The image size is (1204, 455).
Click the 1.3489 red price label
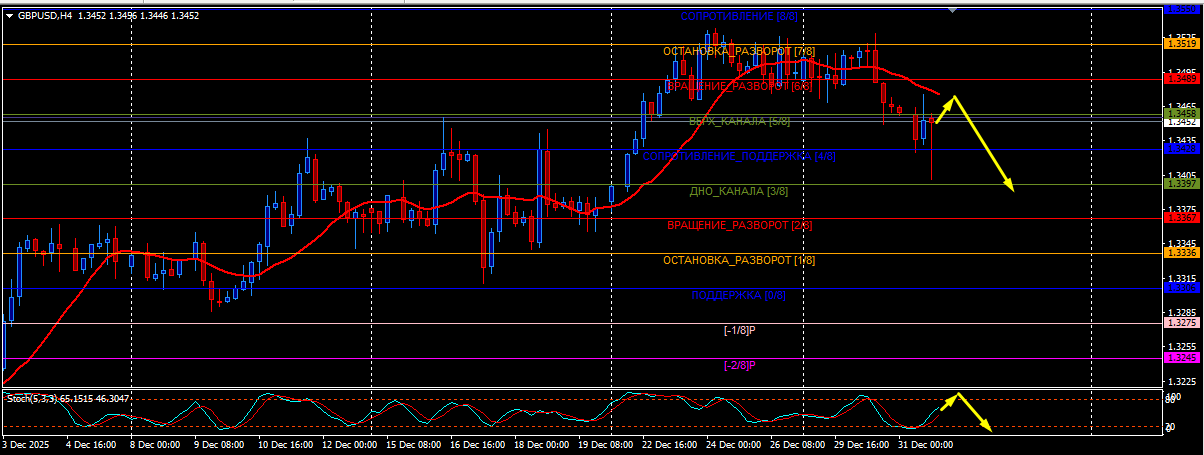(1179, 78)
